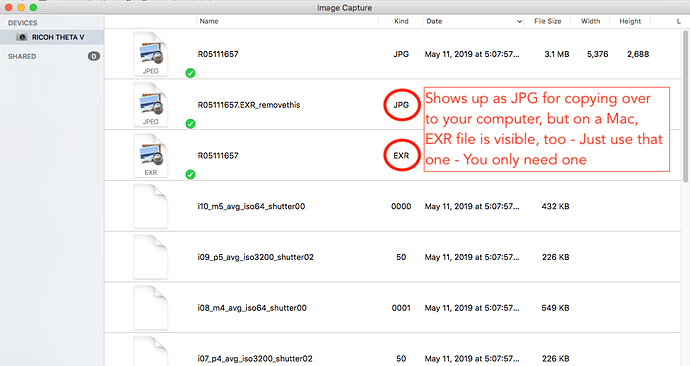This screenshot has height=366, width=690.
Task: Click the 2,688 height value
Action: click(638, 54)
